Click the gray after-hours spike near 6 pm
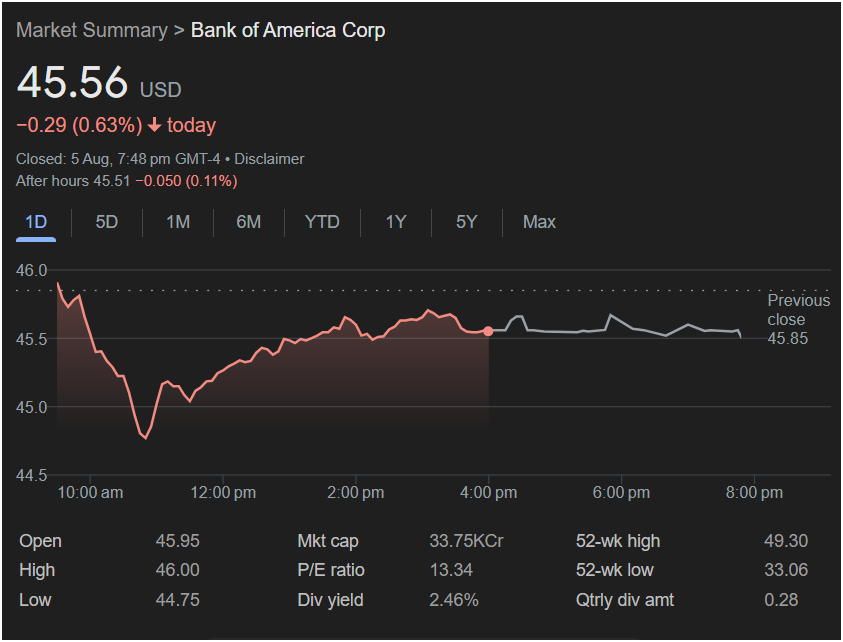Viewport: 843px width, 642px height. coord(610,315)
